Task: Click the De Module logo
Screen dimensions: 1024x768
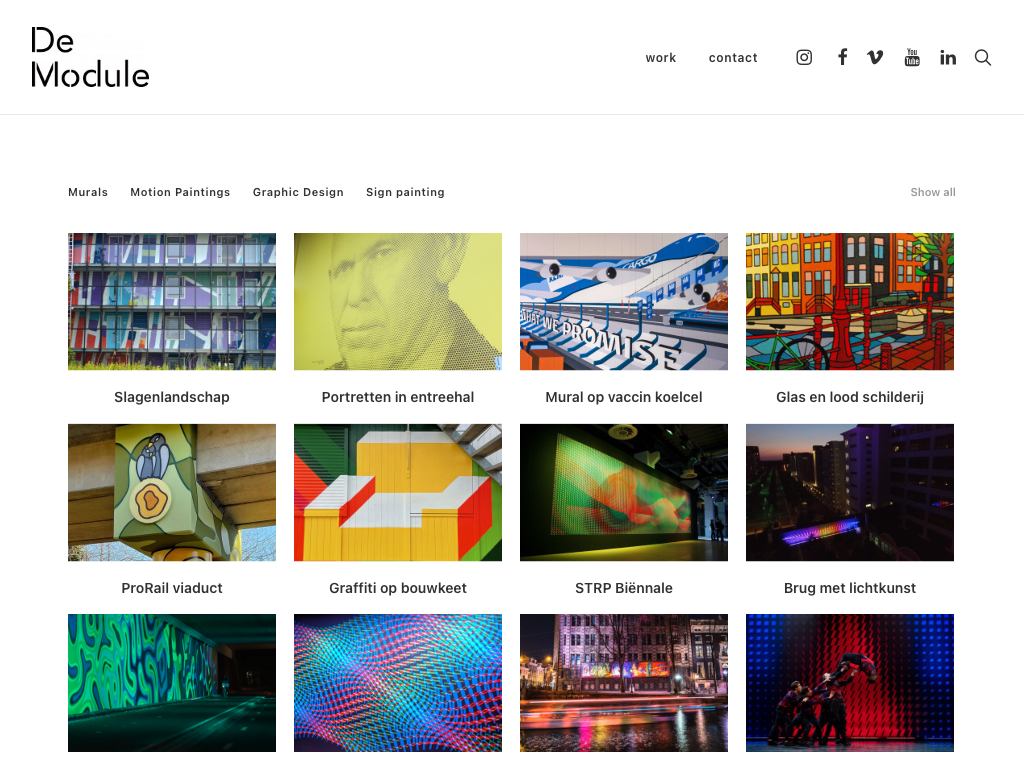Action: (90, 57)
